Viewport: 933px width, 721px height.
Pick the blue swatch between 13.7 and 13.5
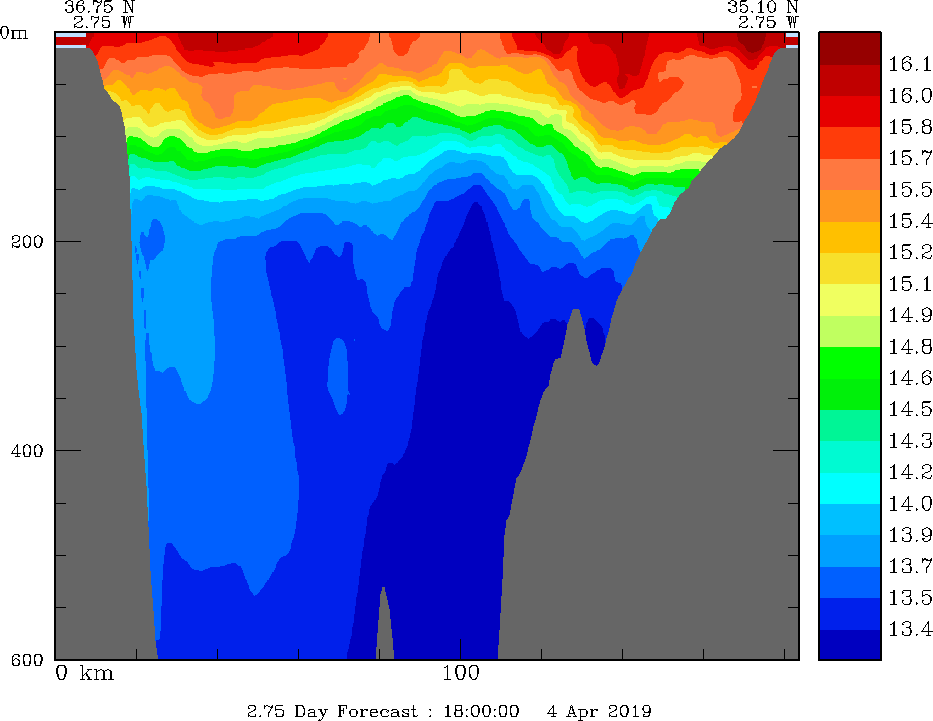tap(850, 582)
